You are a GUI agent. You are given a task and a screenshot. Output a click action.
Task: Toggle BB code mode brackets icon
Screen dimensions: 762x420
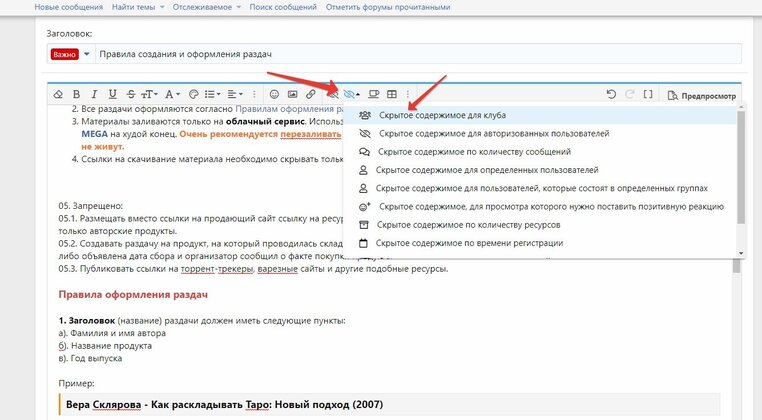[x=648, y=94]
